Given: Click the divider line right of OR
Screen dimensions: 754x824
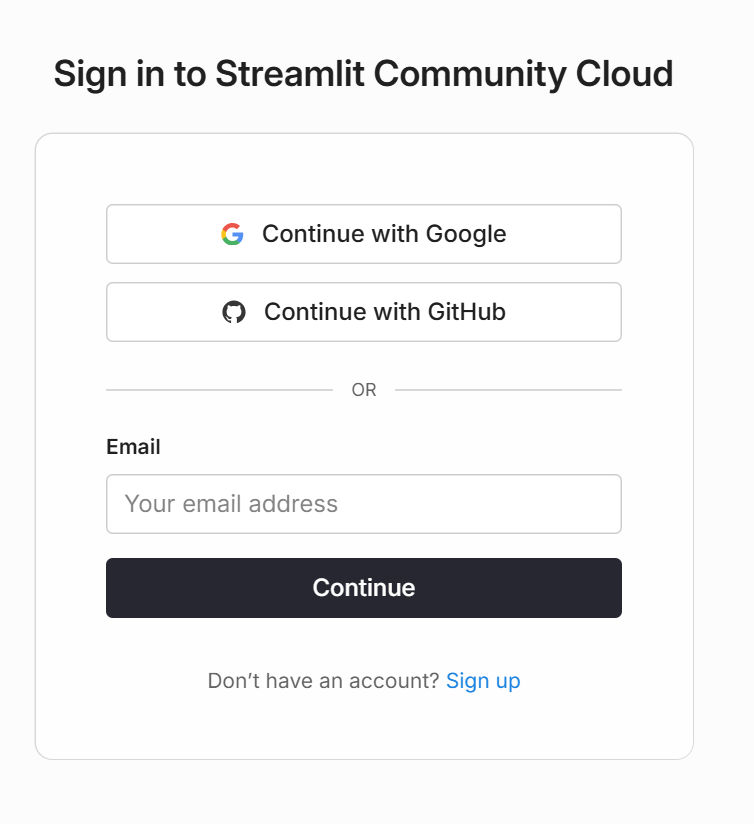Looking at the screenshot, I should [508, 390].
